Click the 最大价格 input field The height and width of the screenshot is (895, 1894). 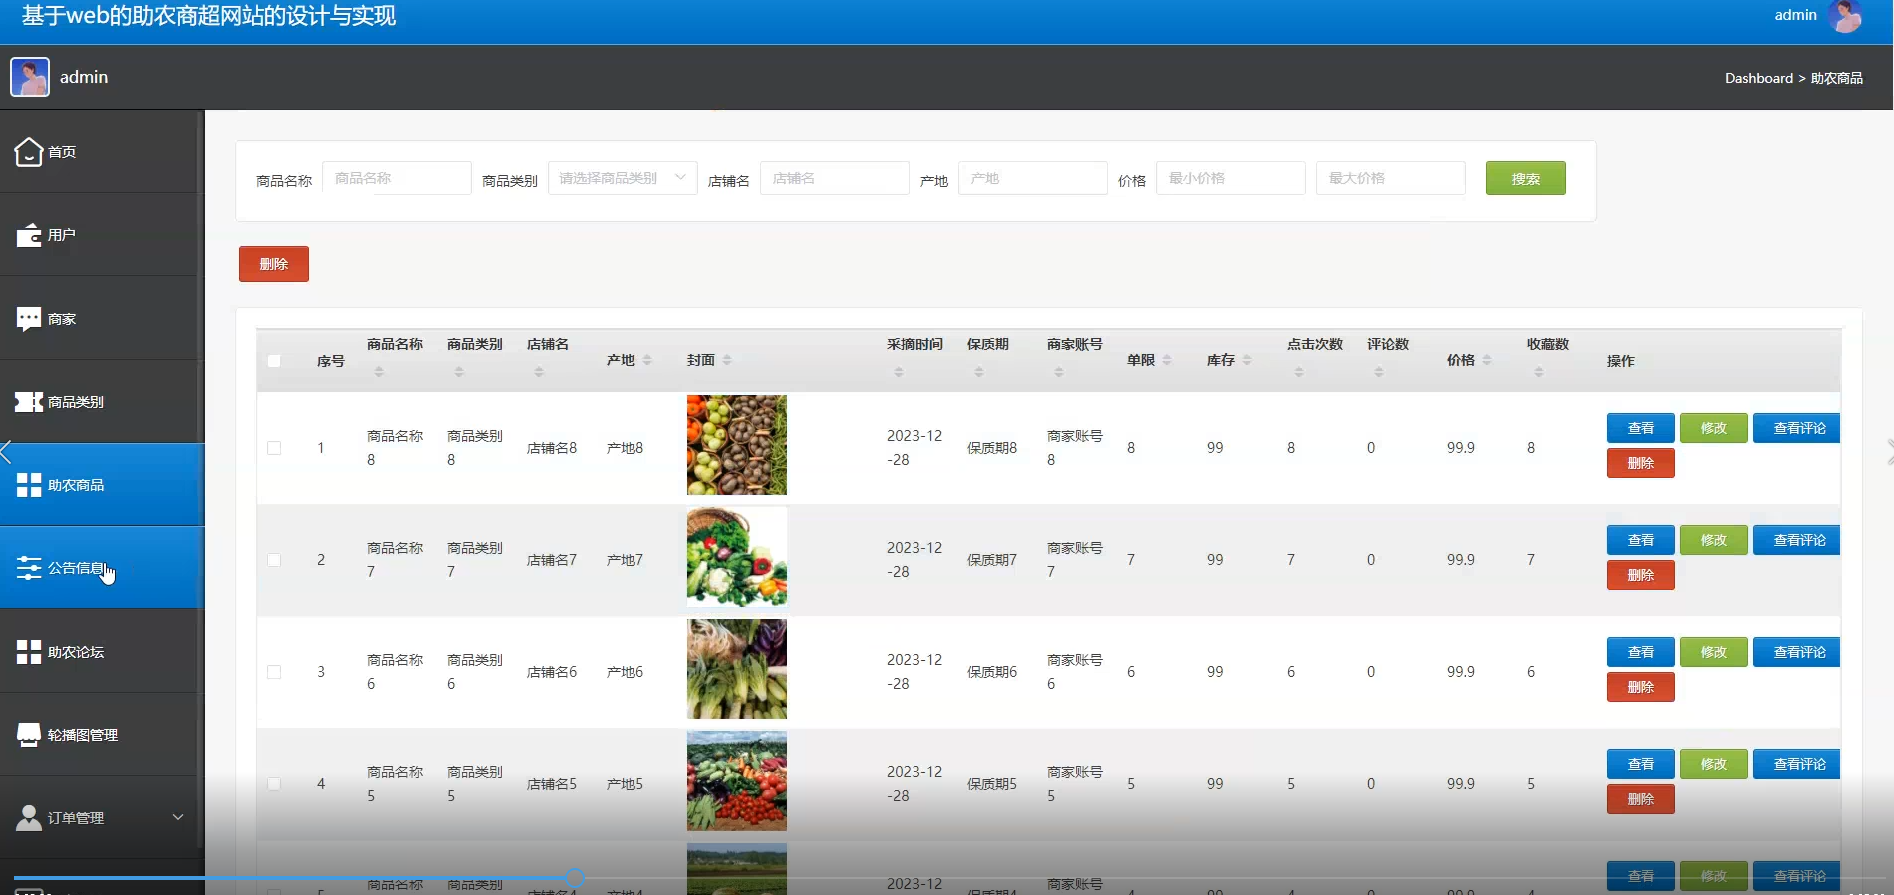1390,178
